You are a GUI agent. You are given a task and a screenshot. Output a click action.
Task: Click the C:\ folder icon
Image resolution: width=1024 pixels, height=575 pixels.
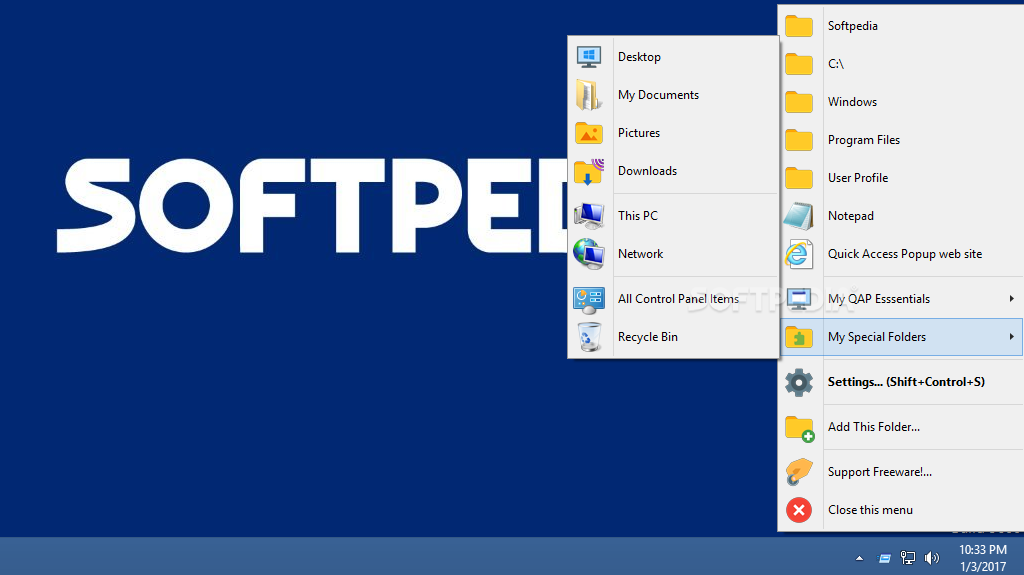(799, 64)
